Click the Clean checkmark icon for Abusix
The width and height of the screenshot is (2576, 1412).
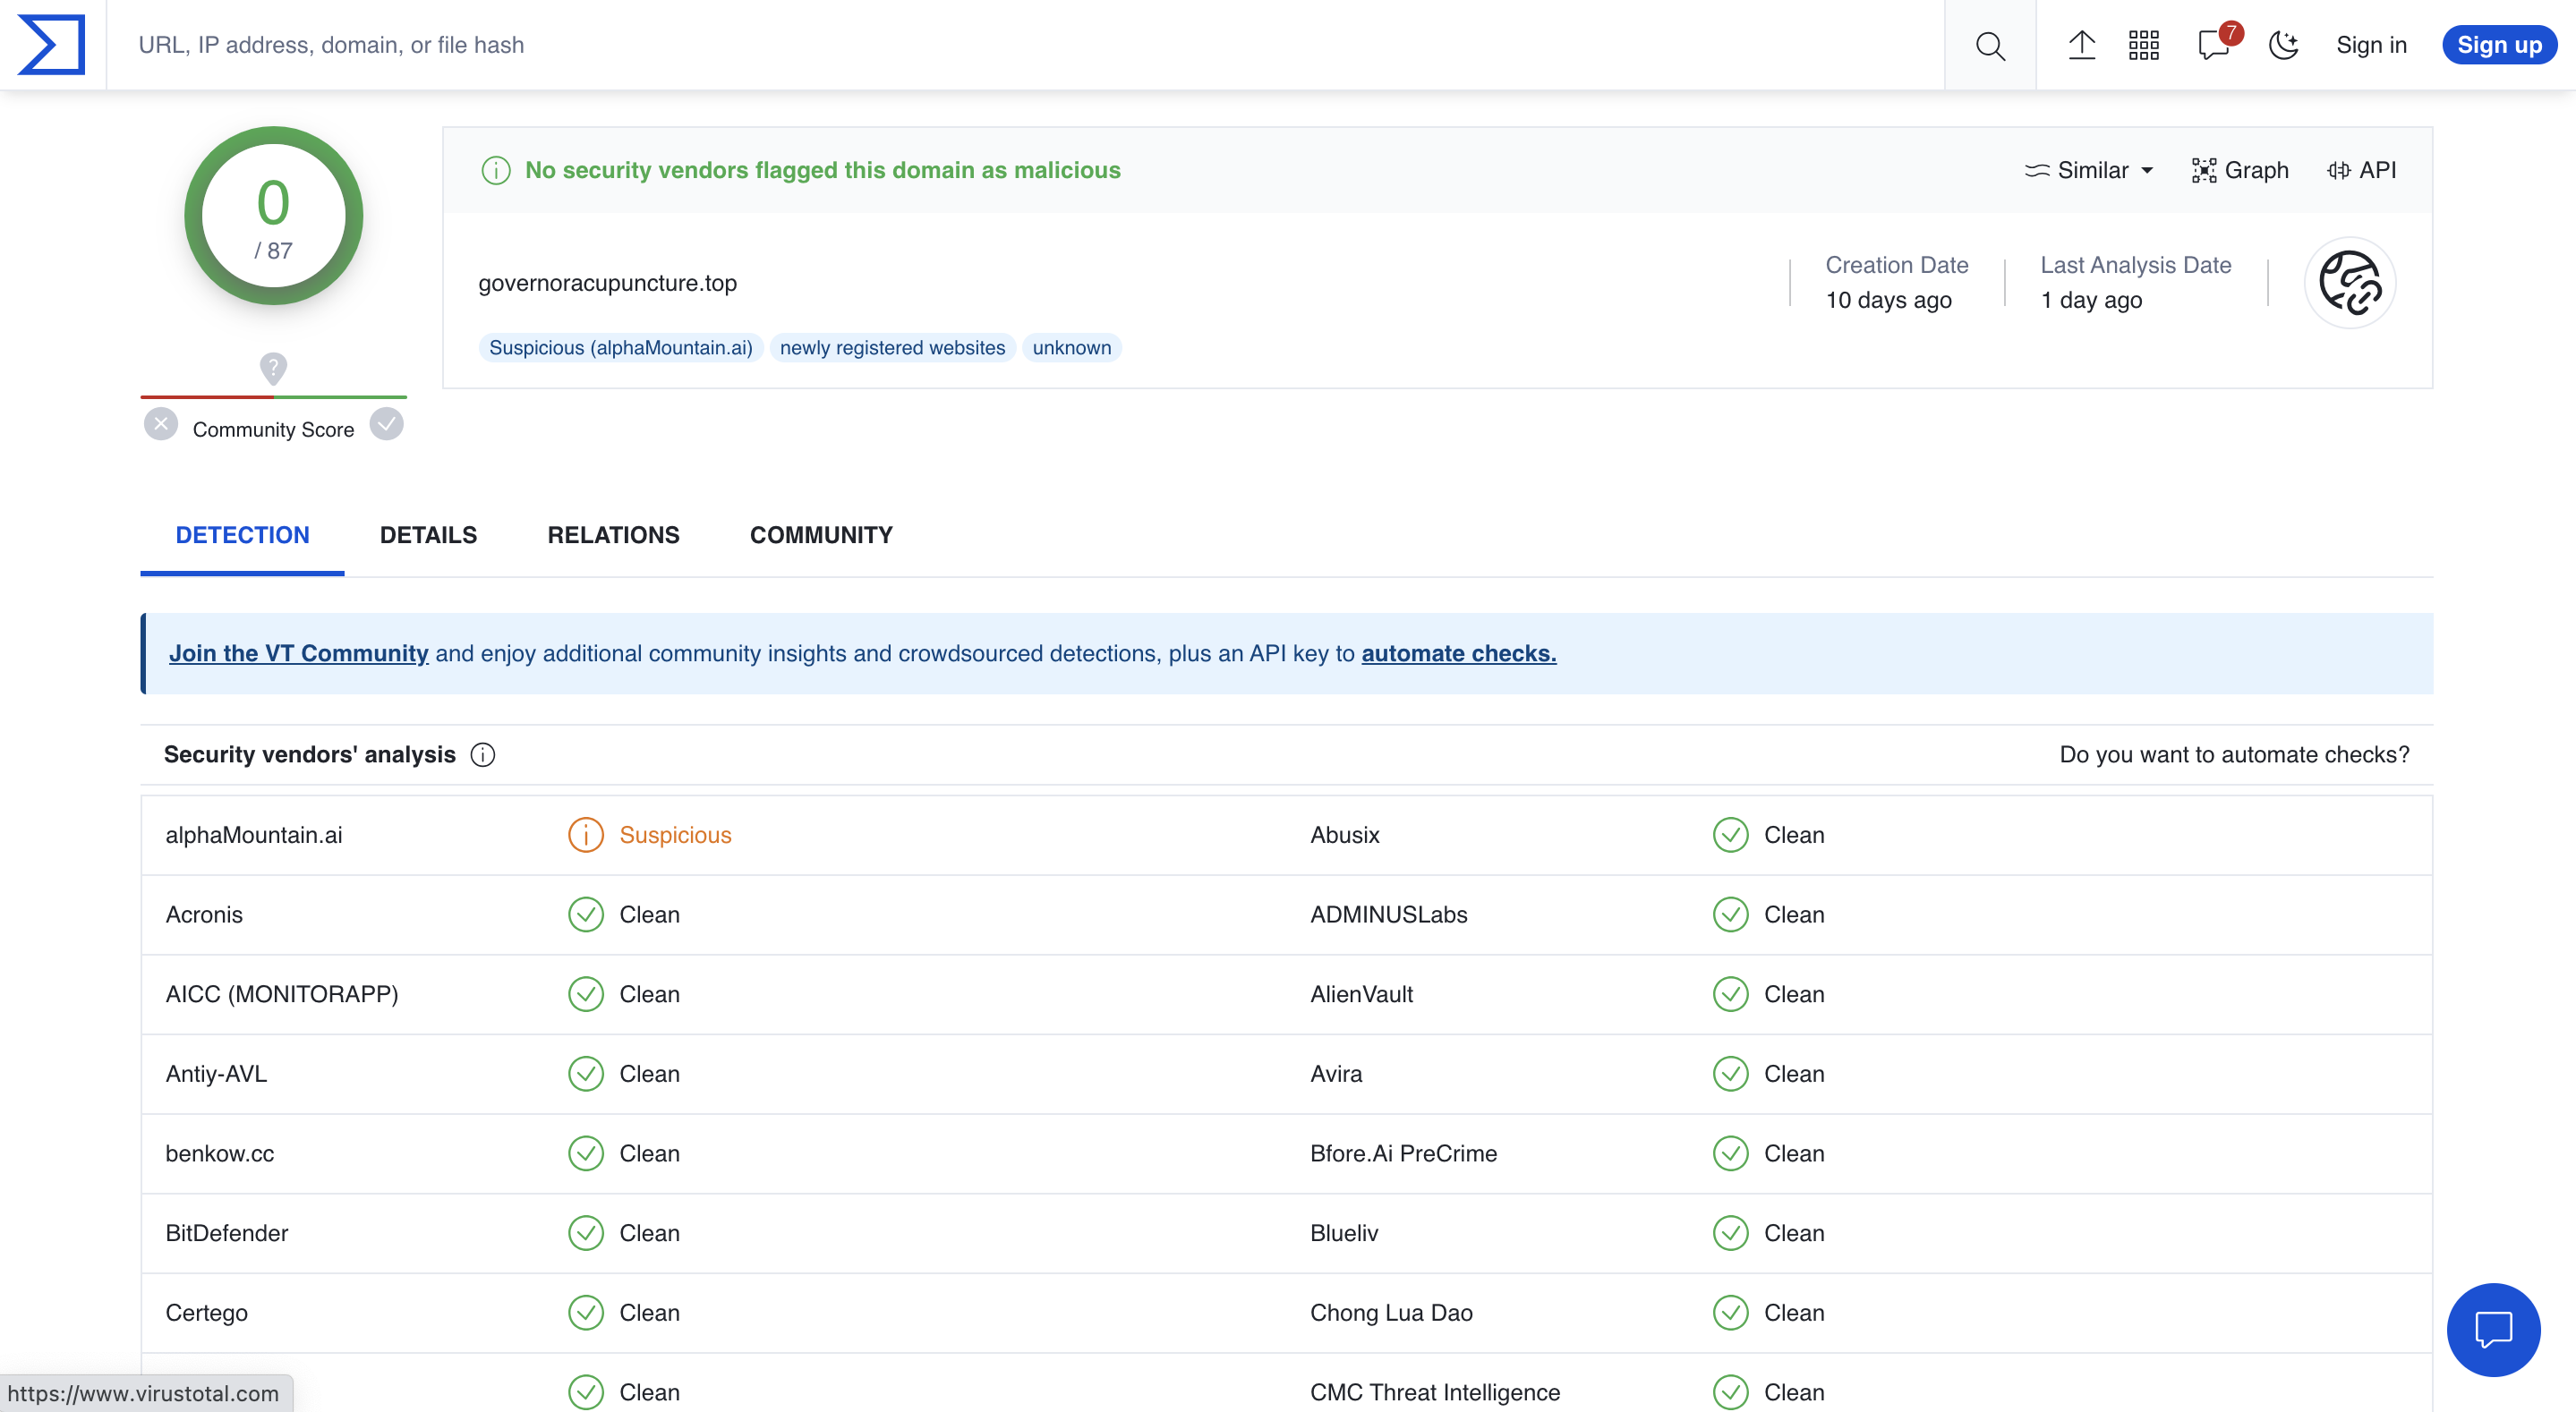[1730, 835]
